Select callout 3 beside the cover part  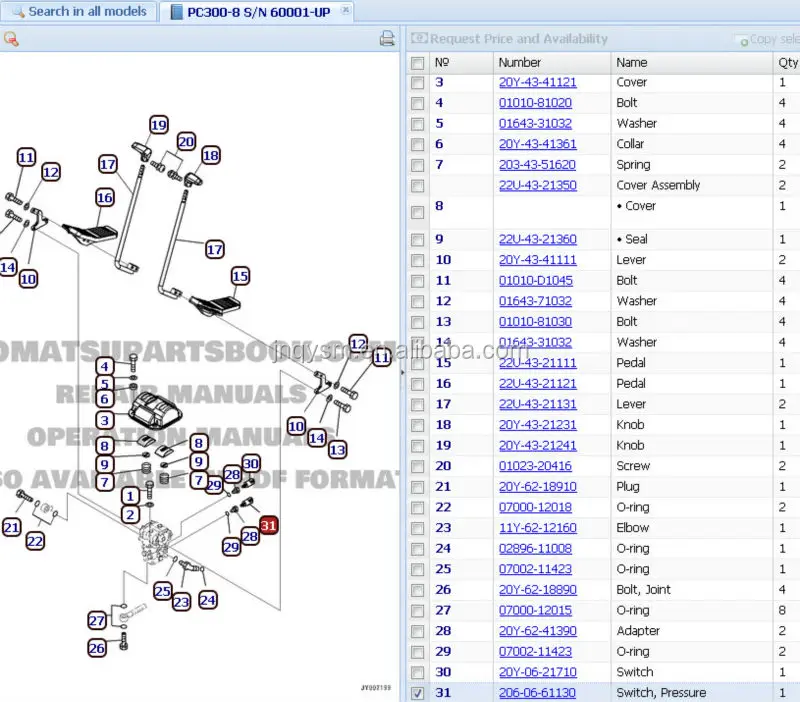pos(104,421)
